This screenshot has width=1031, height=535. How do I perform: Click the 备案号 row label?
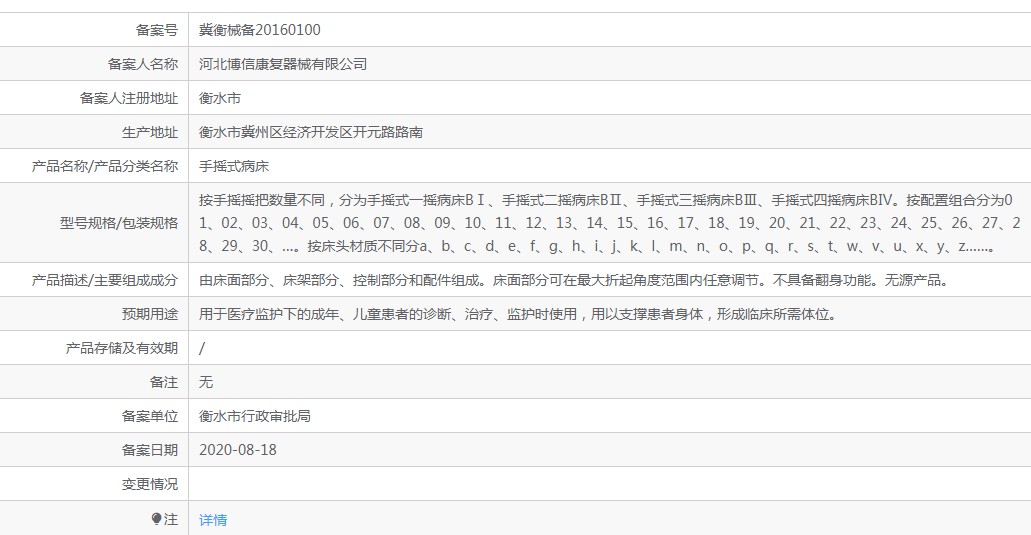156,30
